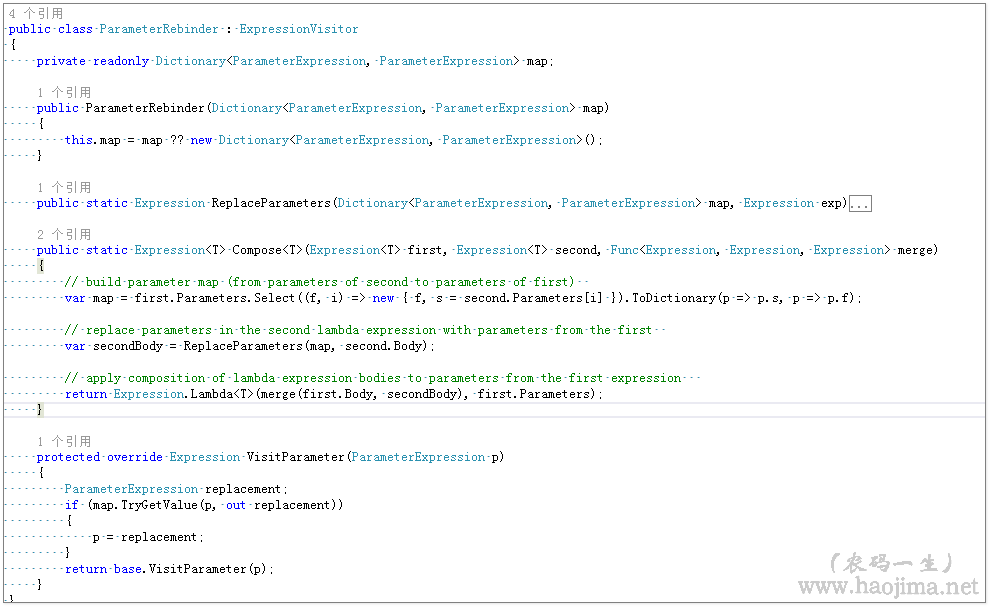Image resolution: width=990 pixels, height=607 pixels.
Task: Click the '4 个引用' CodeLens above the class
Action: click(35, 14)
